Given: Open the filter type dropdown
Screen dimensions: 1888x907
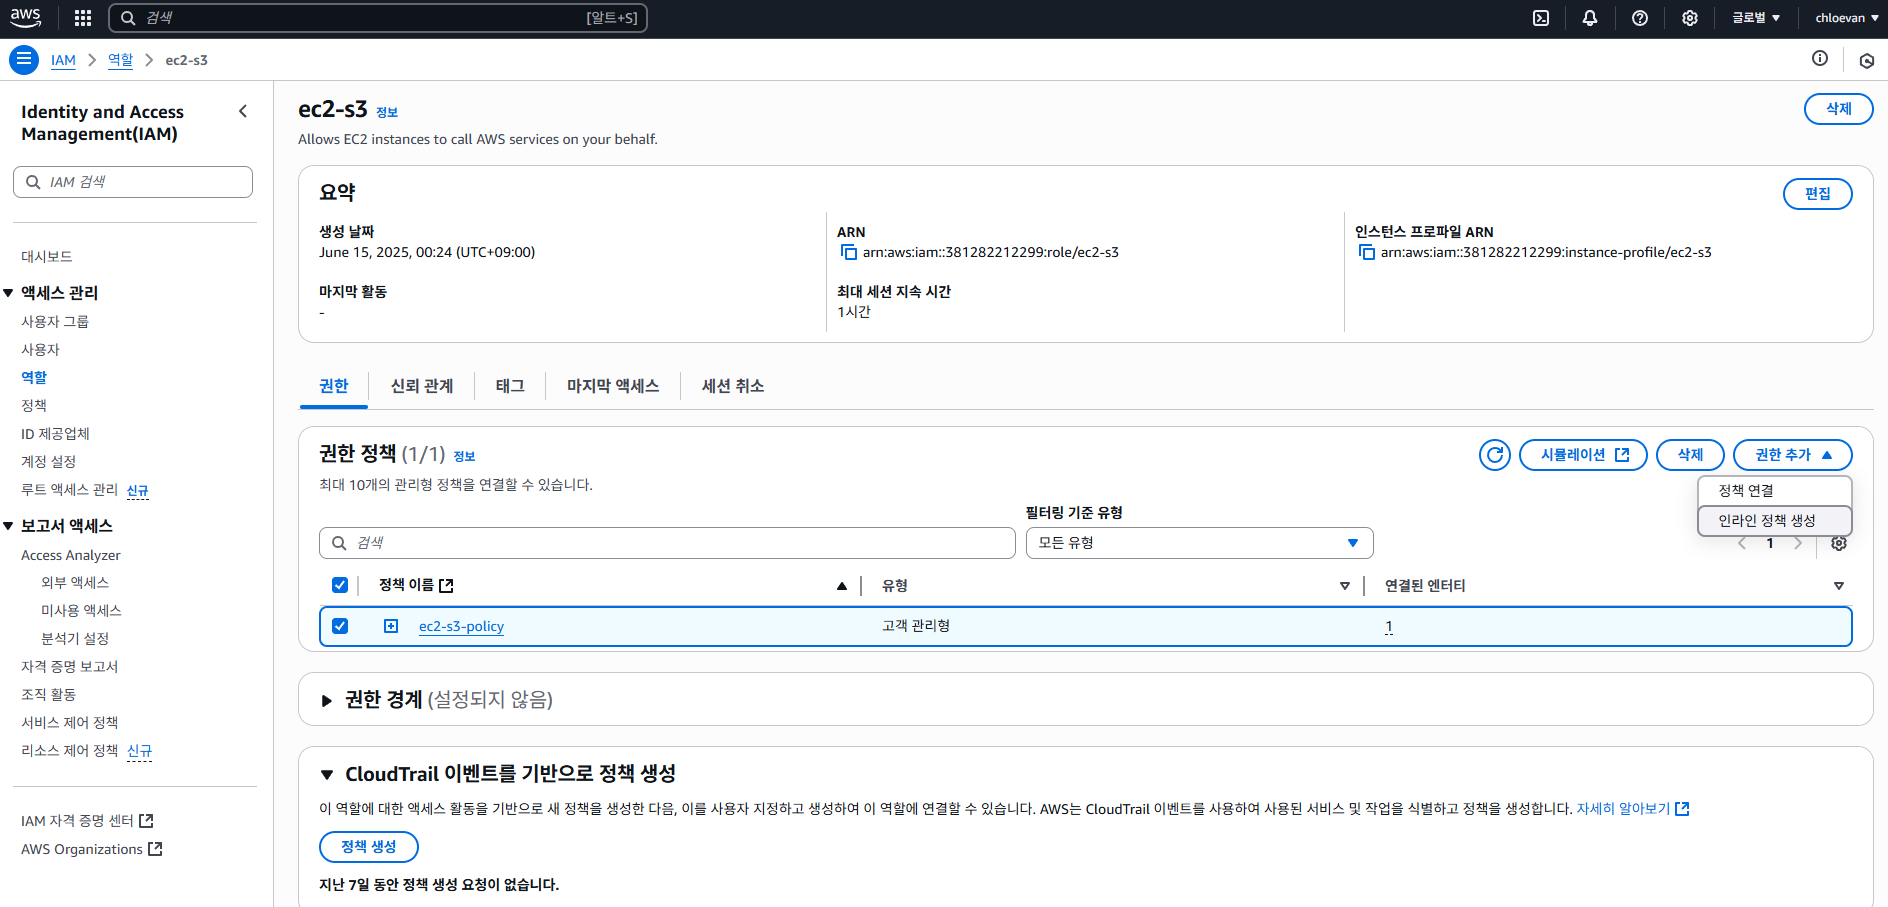Looking at the screenshot, I should [1199, 543].
